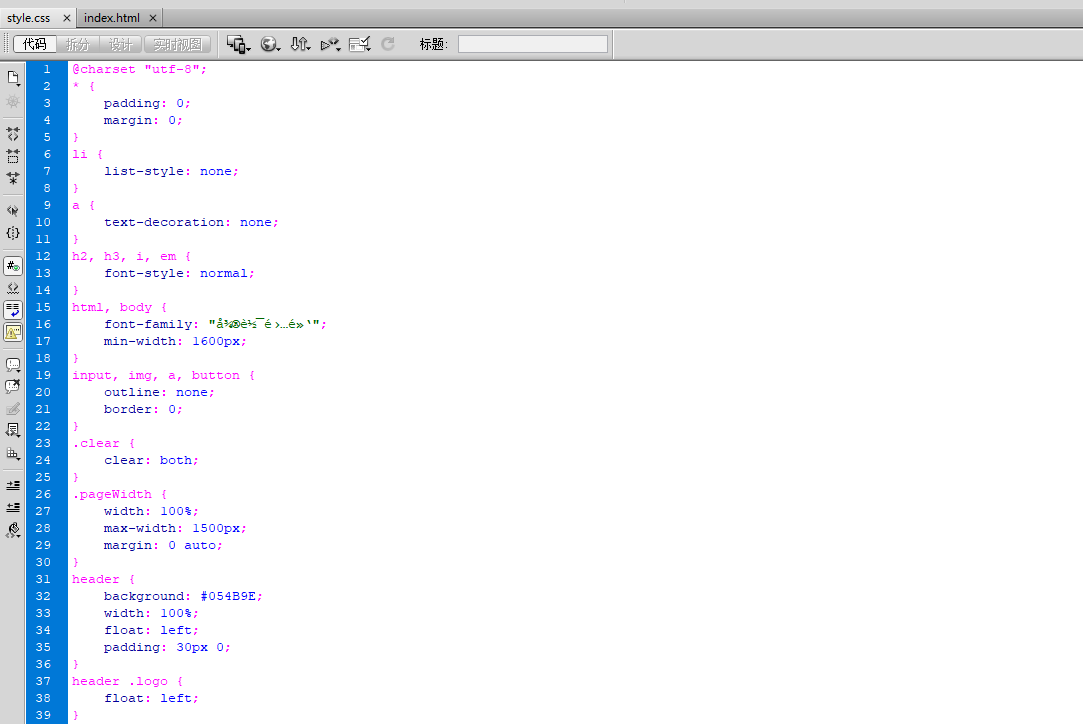Click 'outline: none;' line

[160, 392]
